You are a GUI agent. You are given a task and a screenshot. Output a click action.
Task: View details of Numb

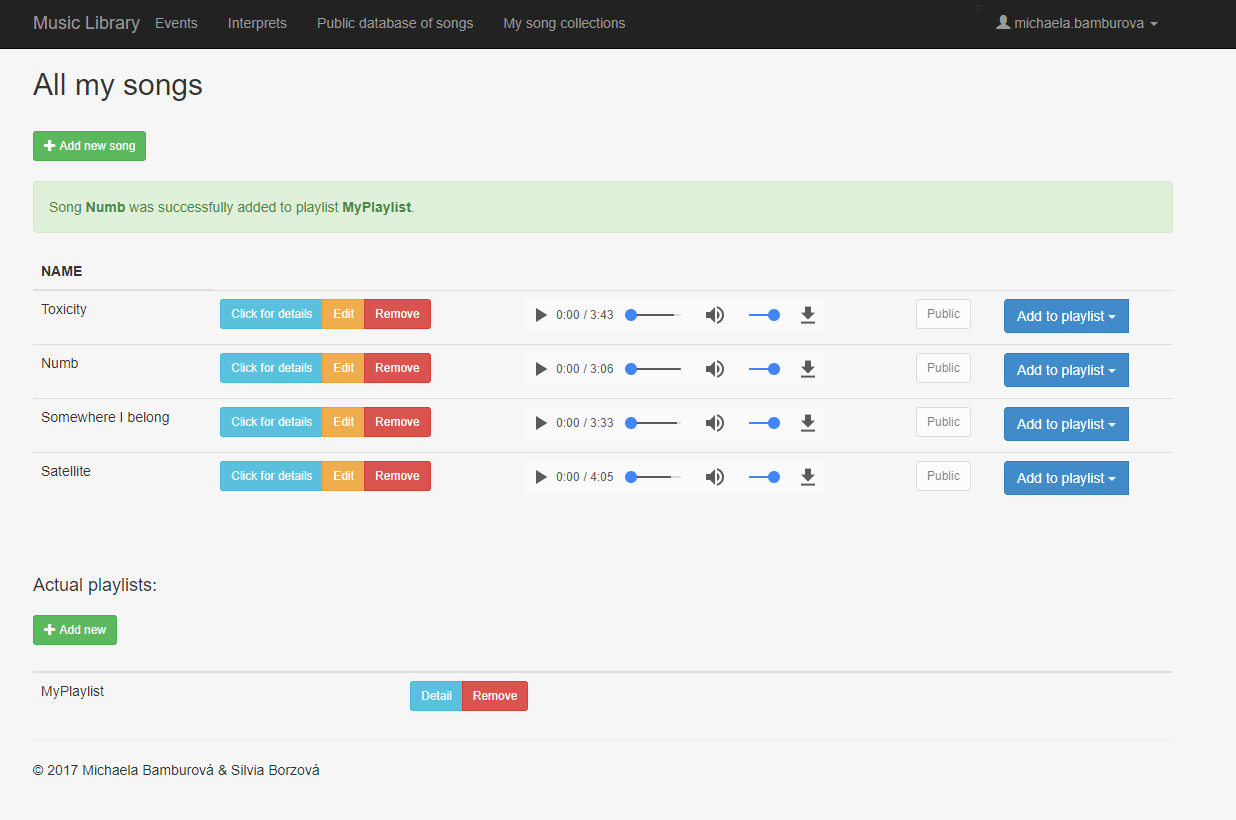[x=271, y=368]
